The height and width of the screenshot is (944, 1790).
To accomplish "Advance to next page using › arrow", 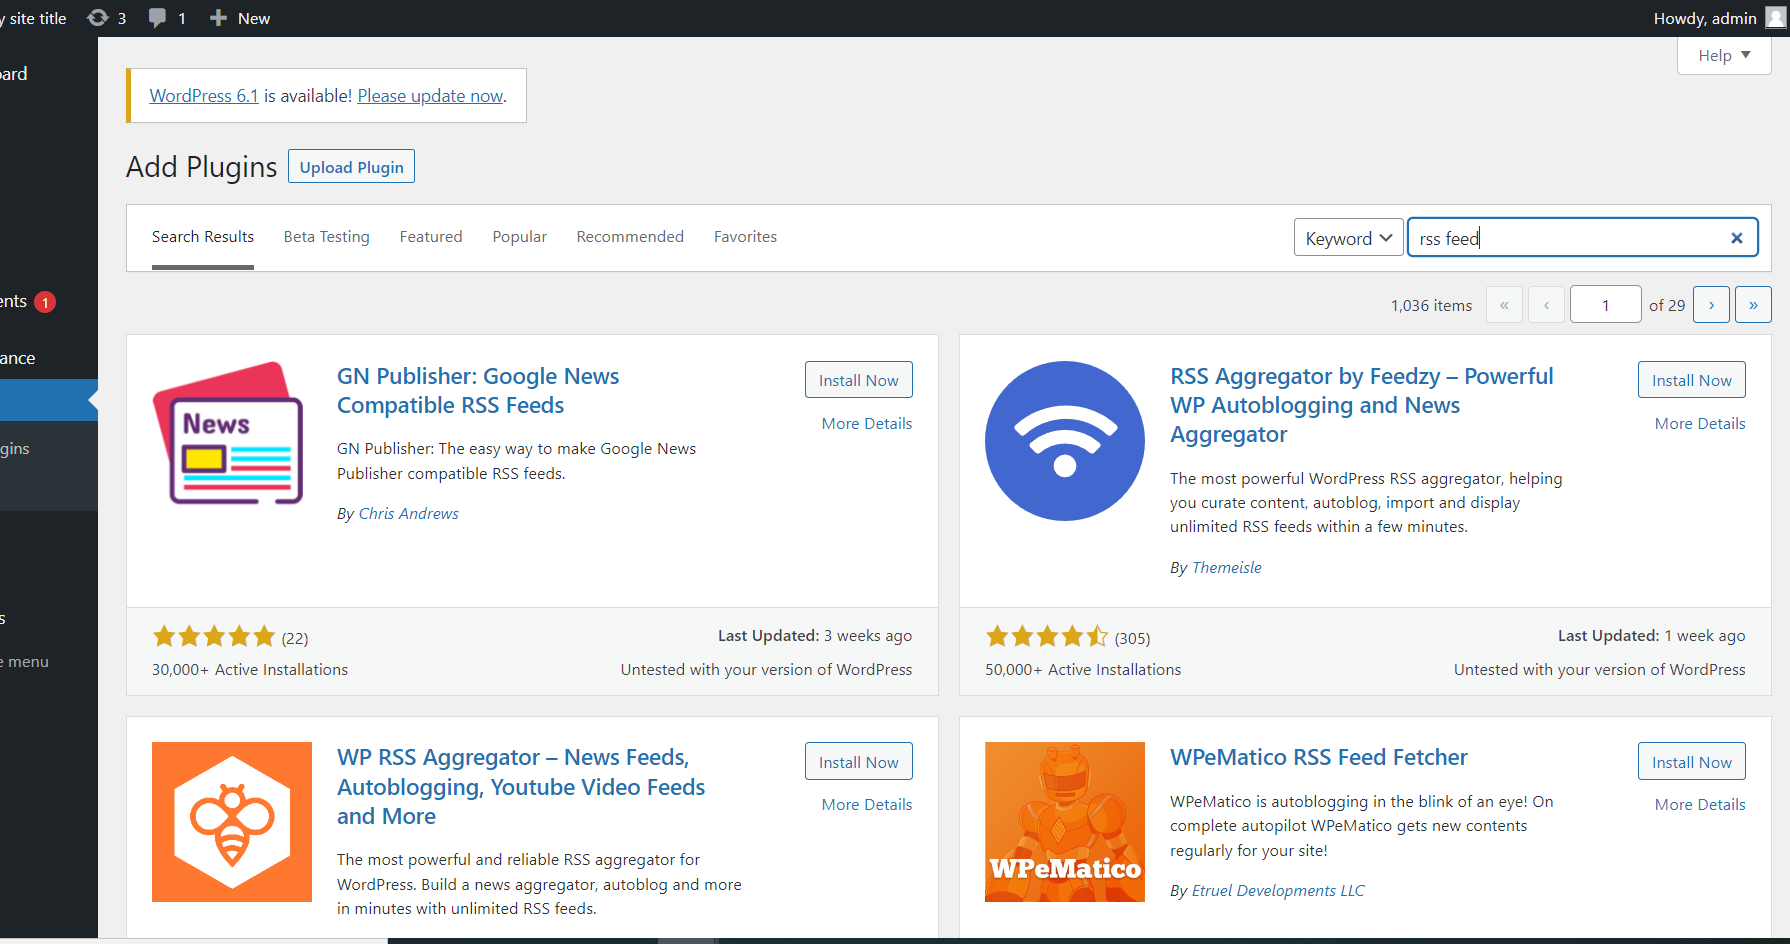I will (x=1711, y=304).
